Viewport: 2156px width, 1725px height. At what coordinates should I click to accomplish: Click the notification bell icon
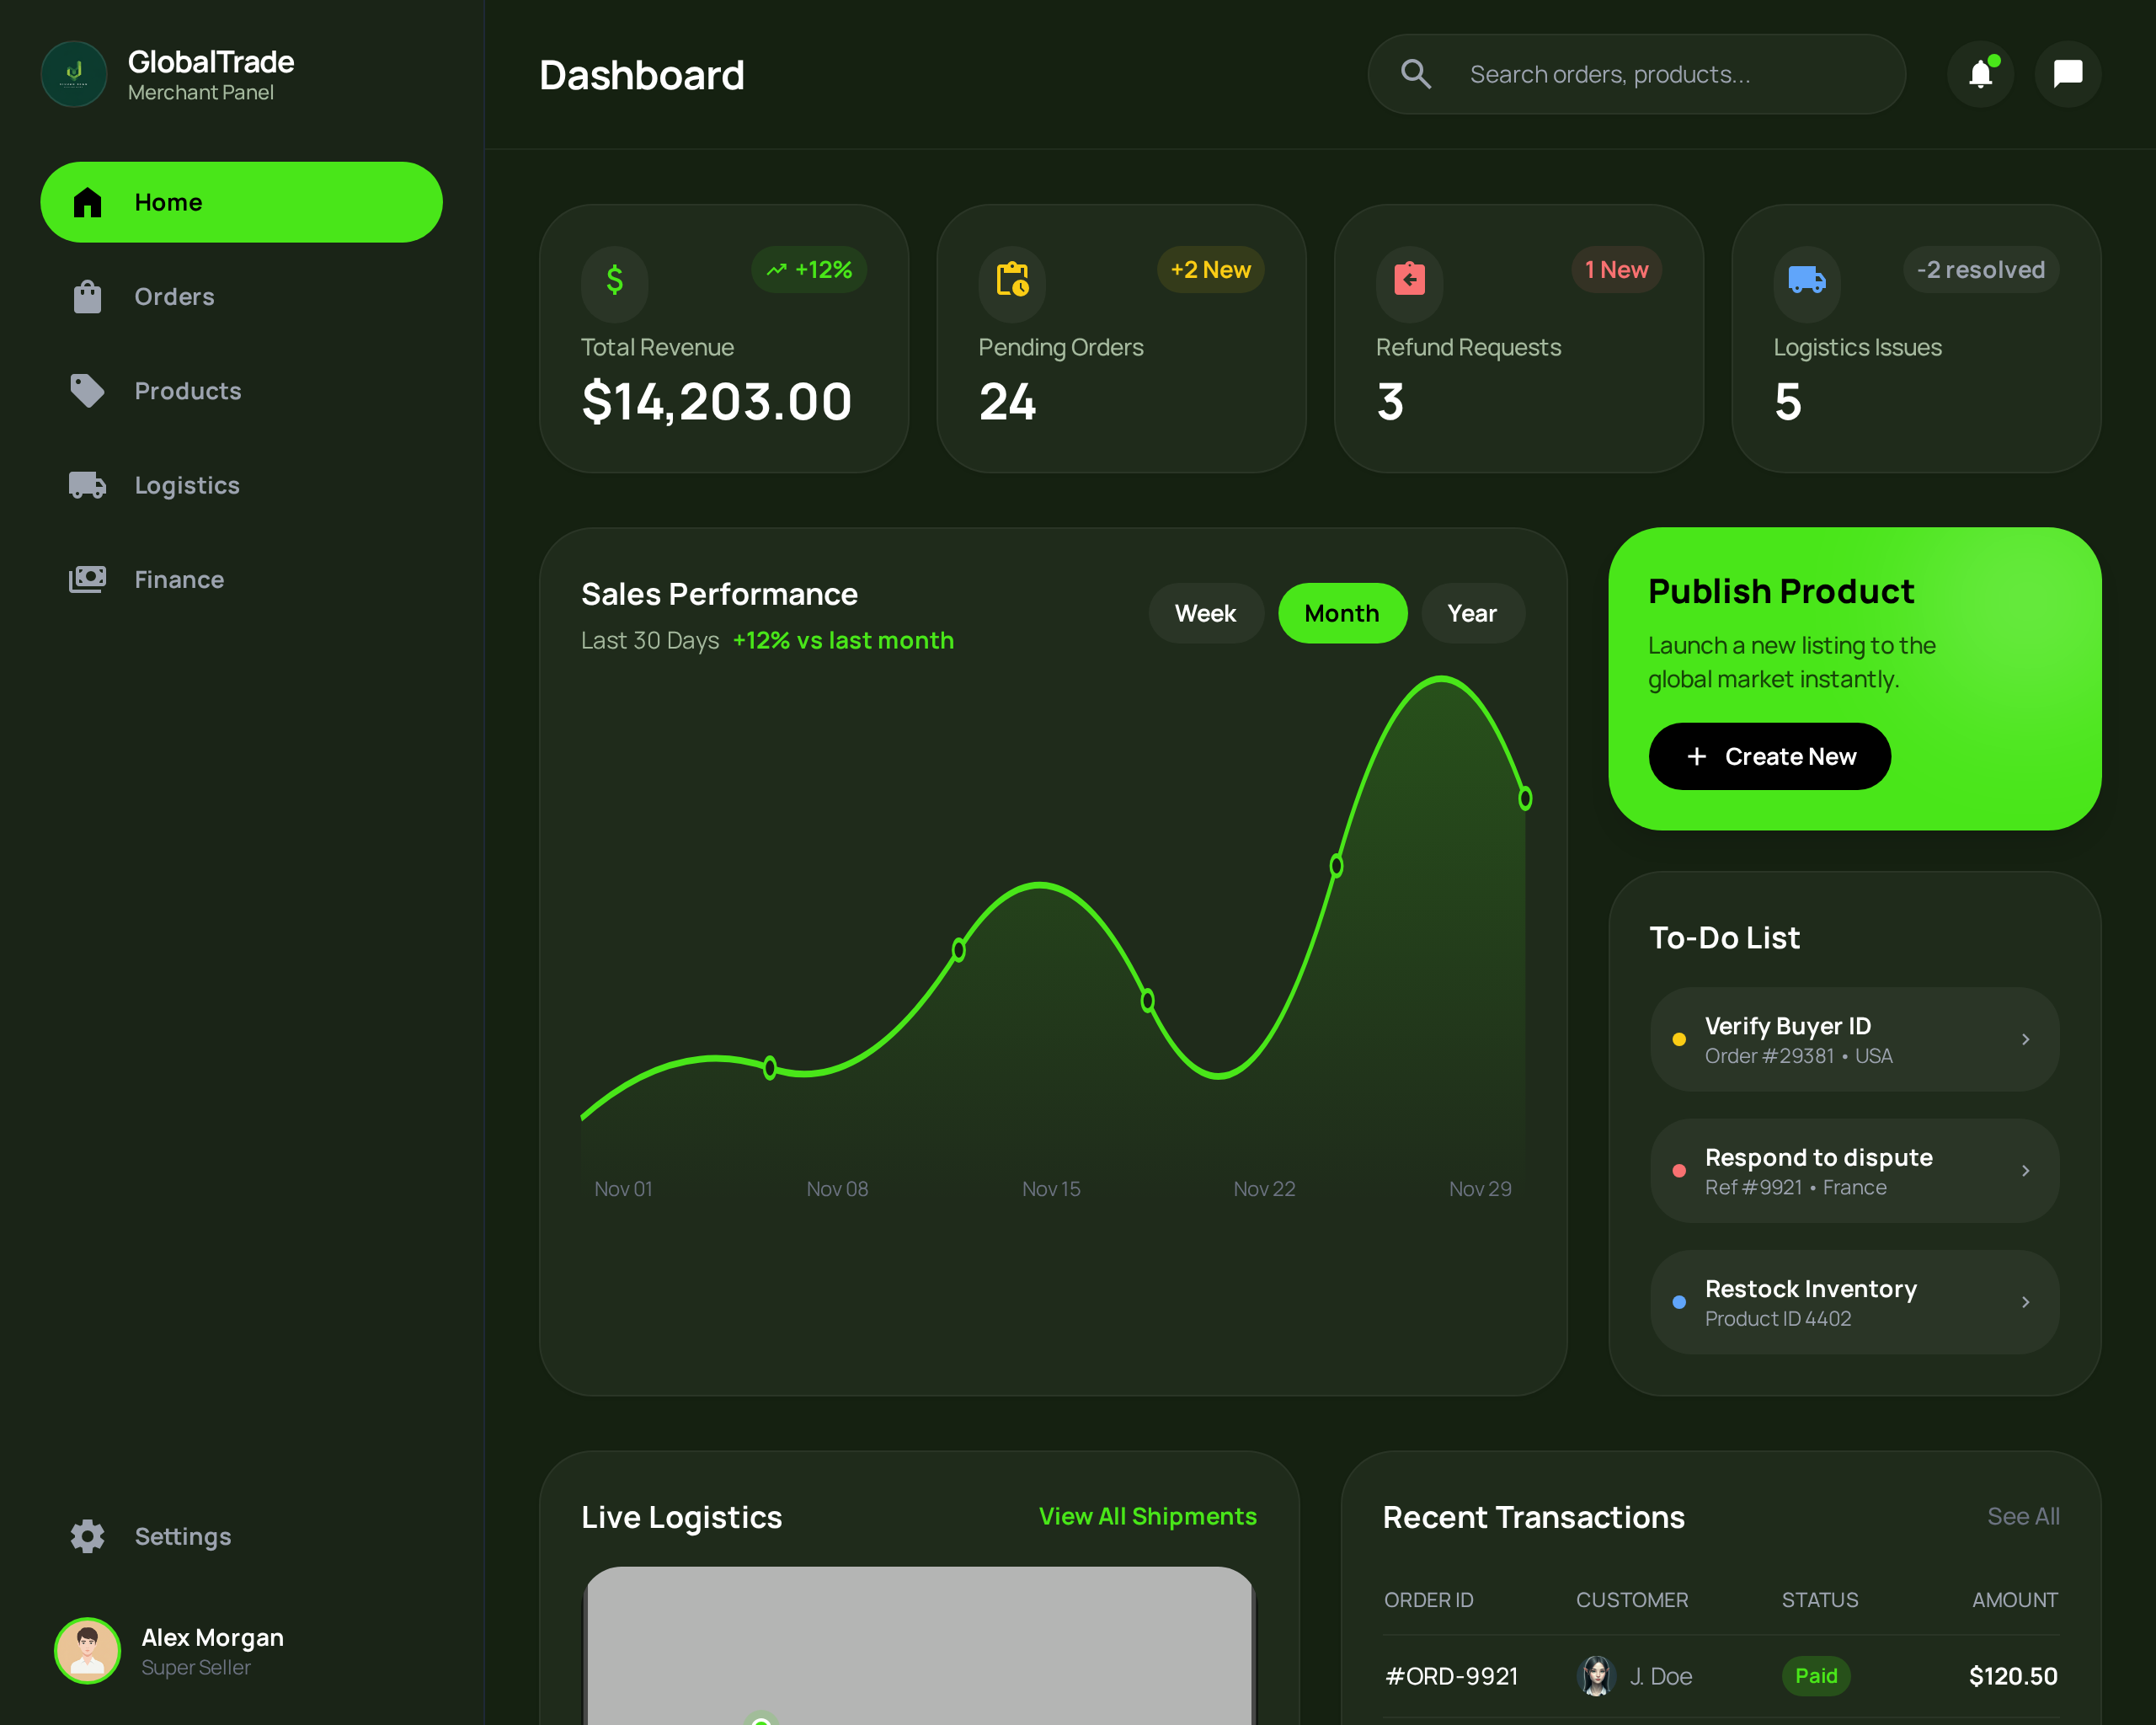click(x=1980, y=74)
